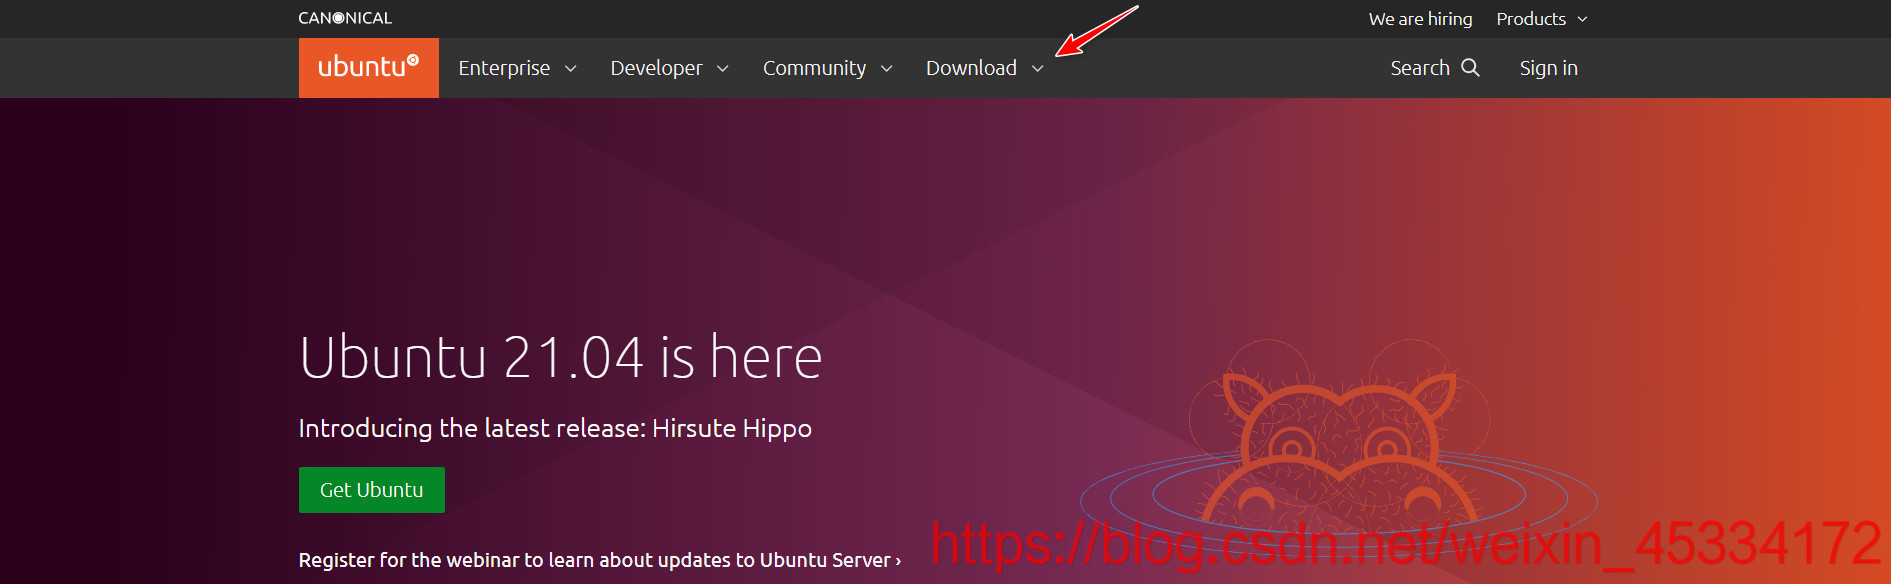
Task: Open the webinar registration link
Action: [600, 560]
